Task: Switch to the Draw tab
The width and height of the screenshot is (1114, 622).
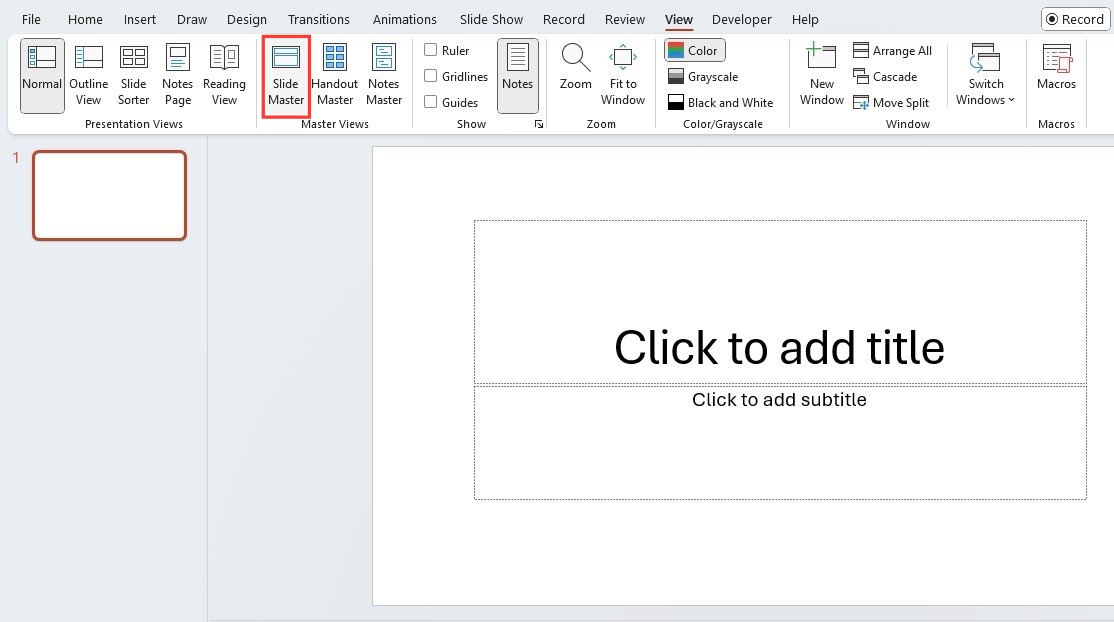Action: (x=192, y=19)
